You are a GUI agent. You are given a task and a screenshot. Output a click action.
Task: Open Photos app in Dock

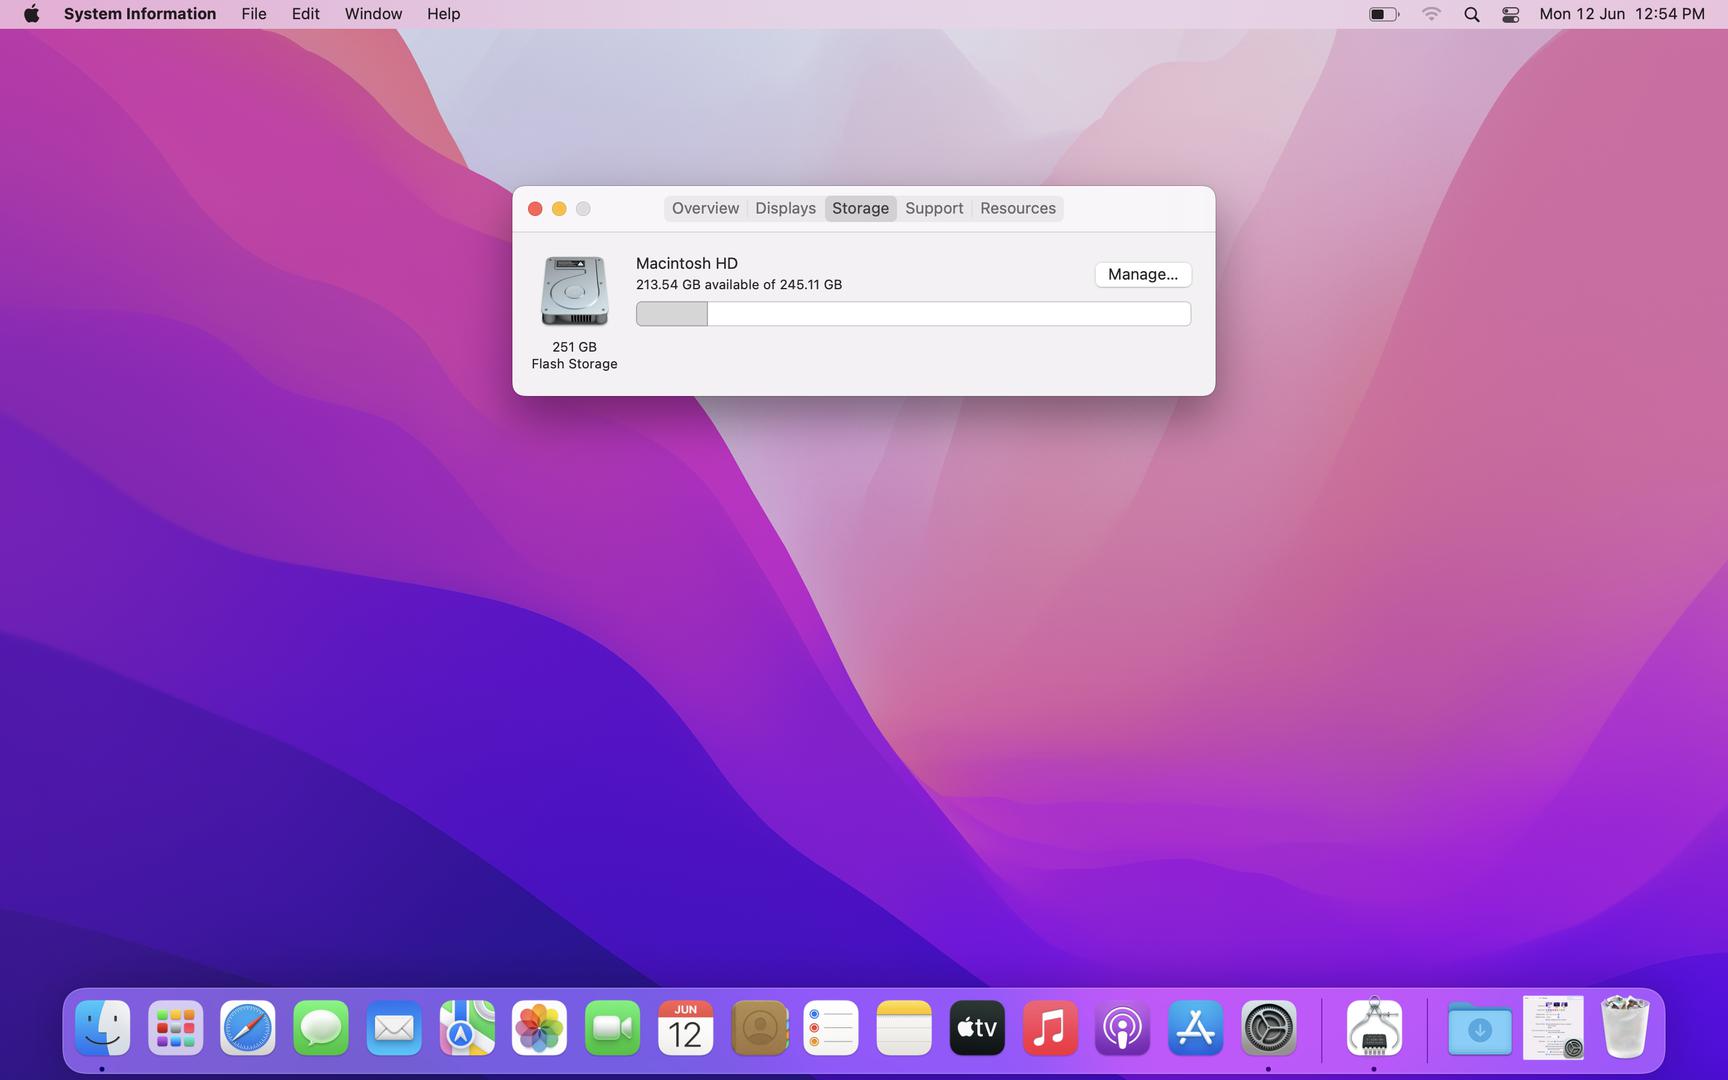pyautogui.click(x=539, y=1028)
